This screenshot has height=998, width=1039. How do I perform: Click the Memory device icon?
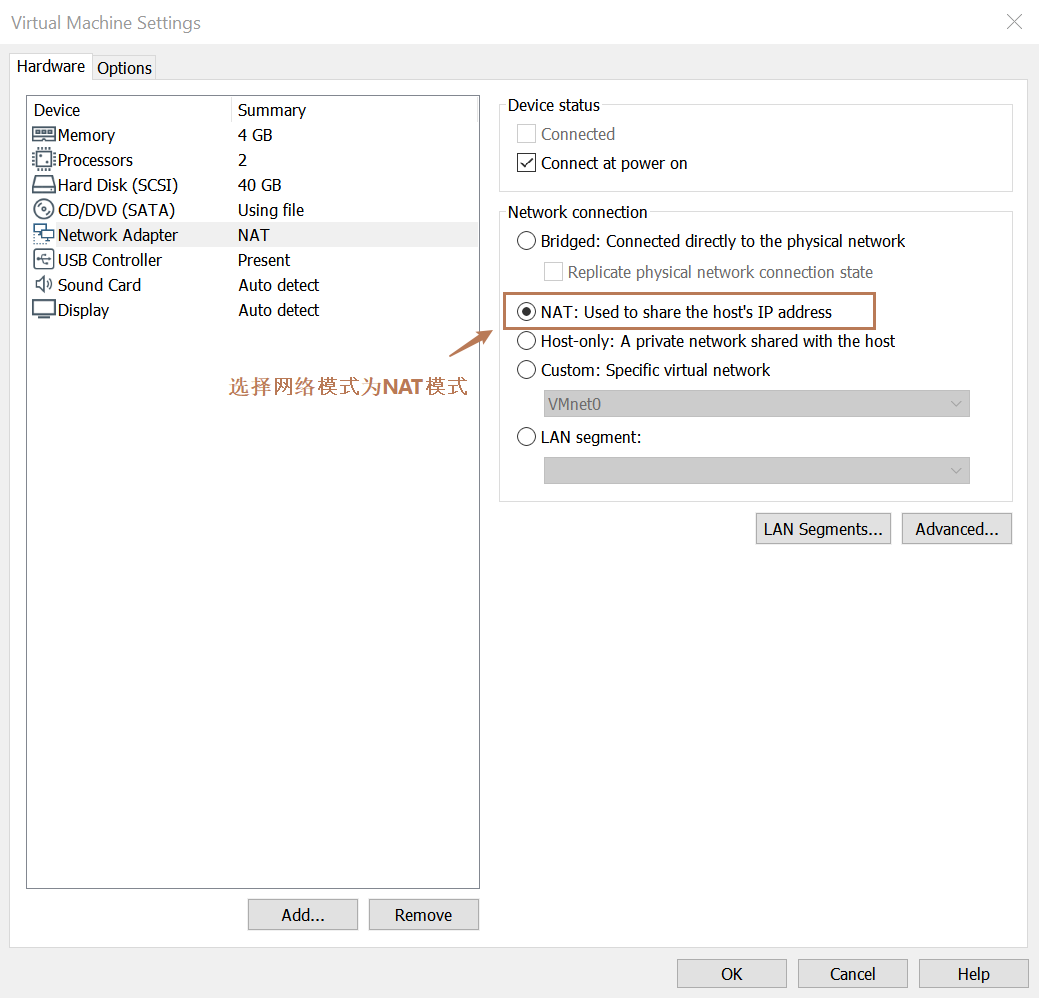pyautogui.click(x=44, y=135)
